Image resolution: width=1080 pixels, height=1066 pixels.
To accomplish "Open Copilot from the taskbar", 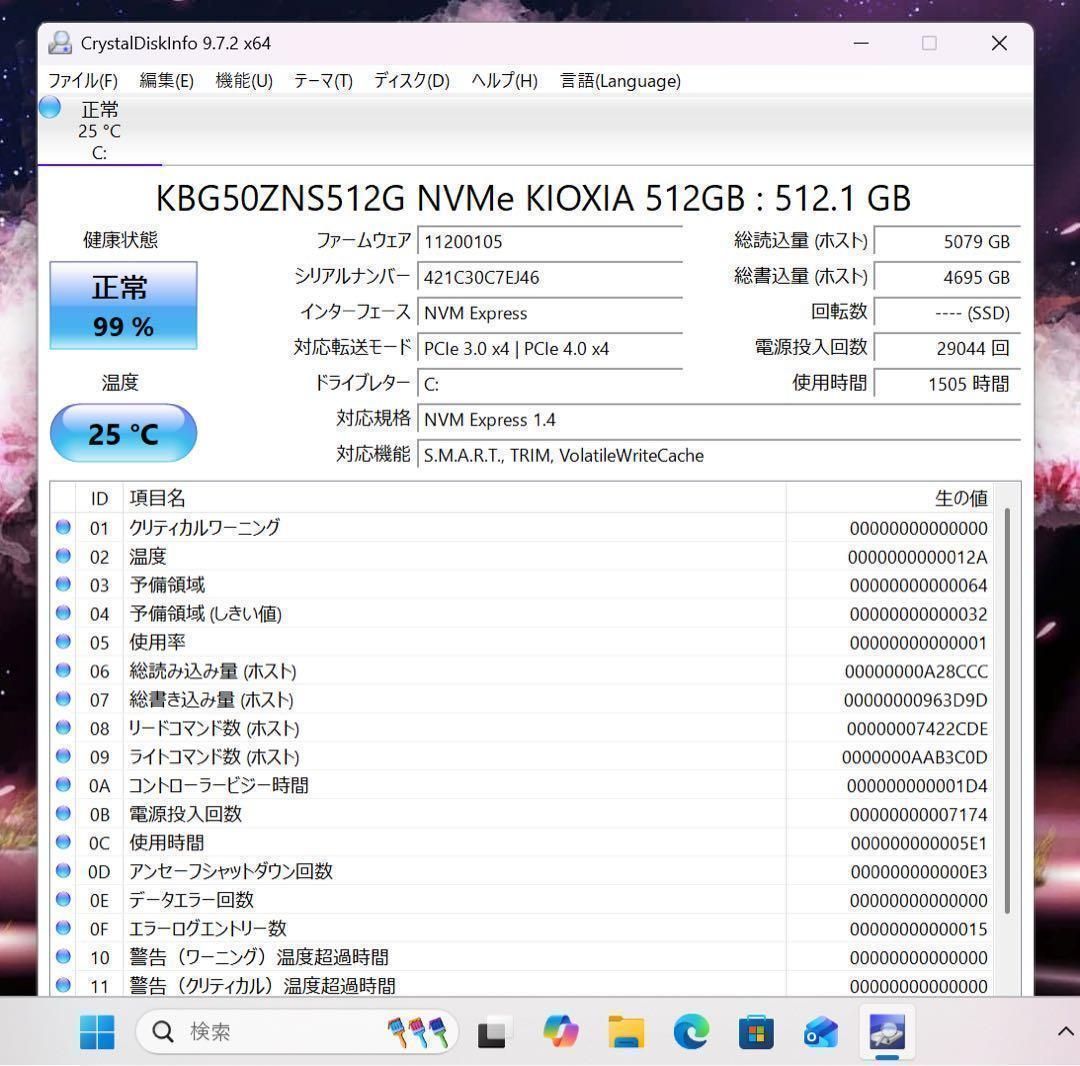I will 560,1031.
